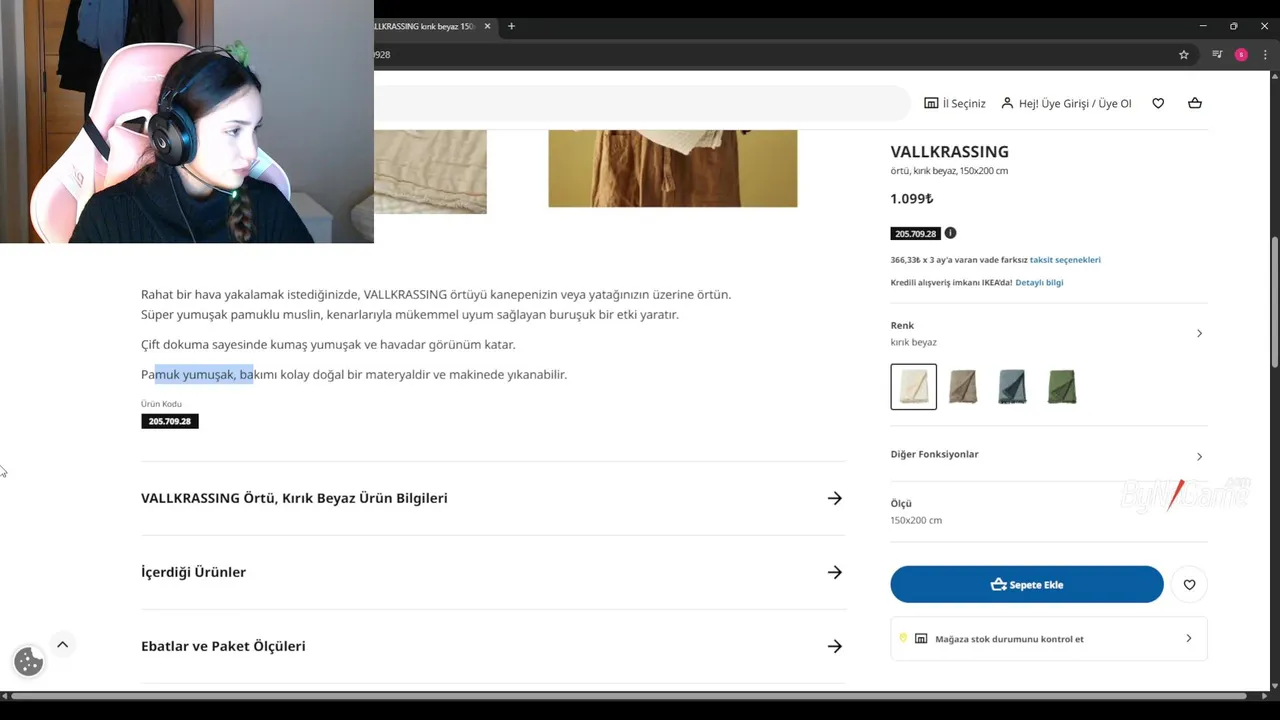The width and height of the screenshot is (1280, 720).
Task: Click the site search field
Action: pos(641,103)
